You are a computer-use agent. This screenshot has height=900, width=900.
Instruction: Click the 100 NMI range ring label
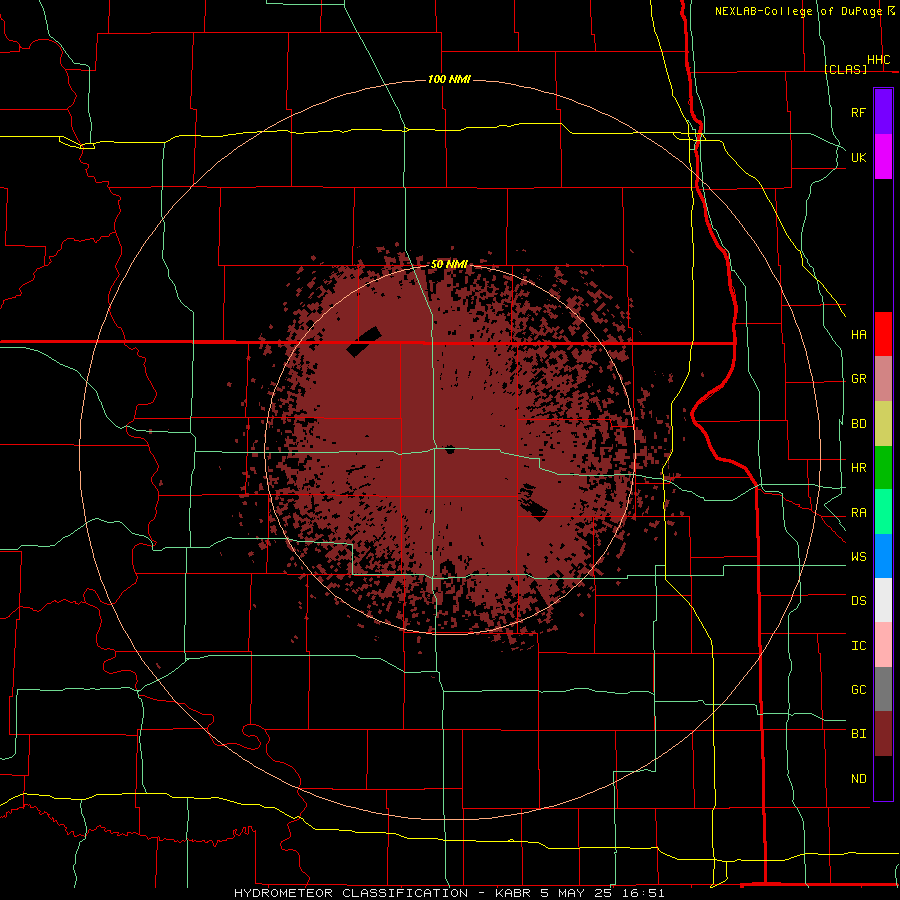(449, 79)
